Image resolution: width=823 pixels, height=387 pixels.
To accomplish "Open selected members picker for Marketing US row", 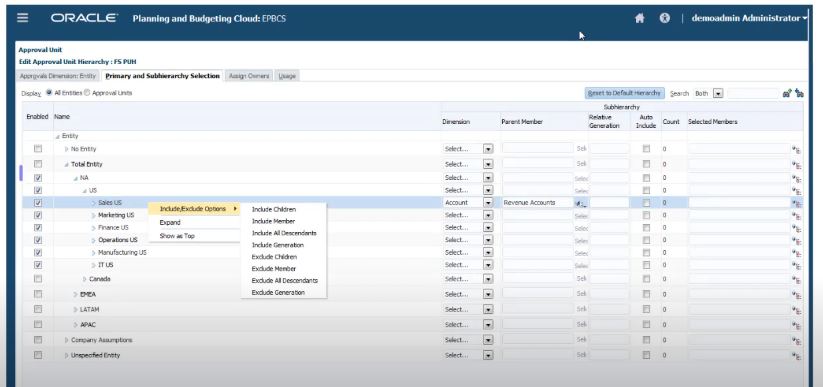I will pyautogui.click(x=797, y=216).
